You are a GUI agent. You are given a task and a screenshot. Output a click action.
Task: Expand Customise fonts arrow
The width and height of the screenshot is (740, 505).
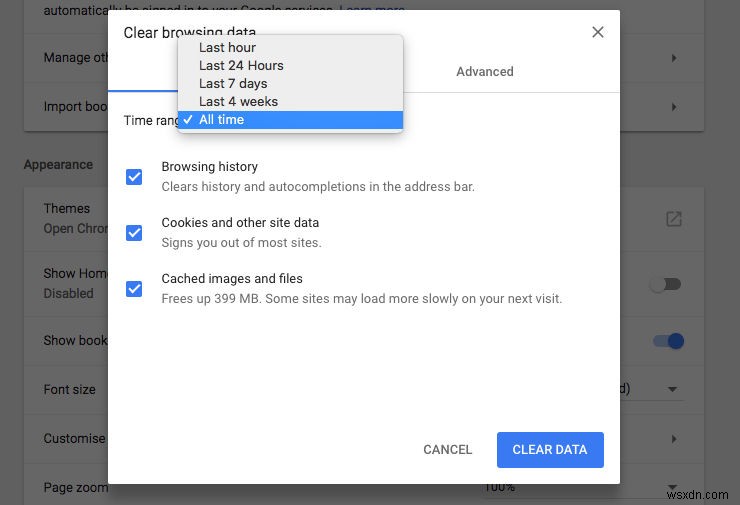coord(674,438)
